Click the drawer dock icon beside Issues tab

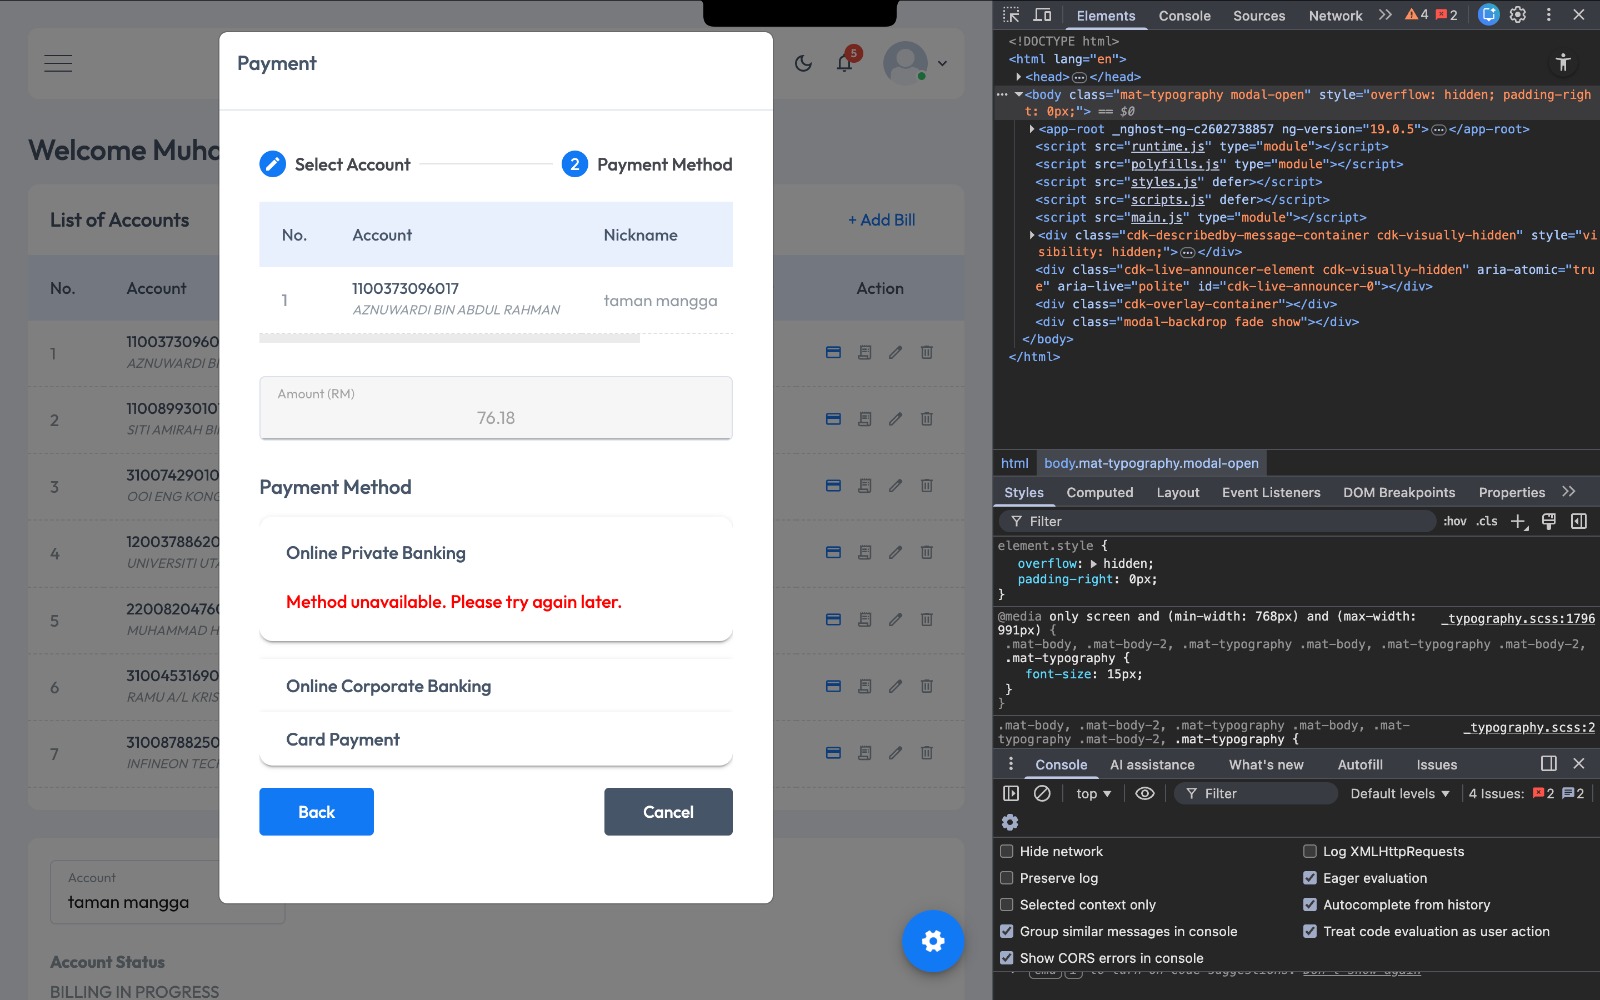point(1549,764)
